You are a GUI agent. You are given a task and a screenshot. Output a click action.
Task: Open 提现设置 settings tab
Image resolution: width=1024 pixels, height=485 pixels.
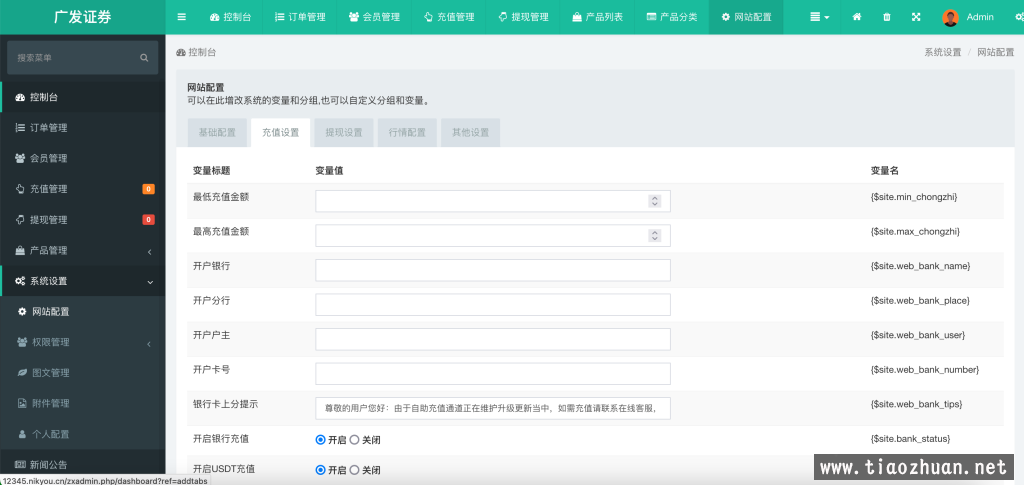[344, 133]
